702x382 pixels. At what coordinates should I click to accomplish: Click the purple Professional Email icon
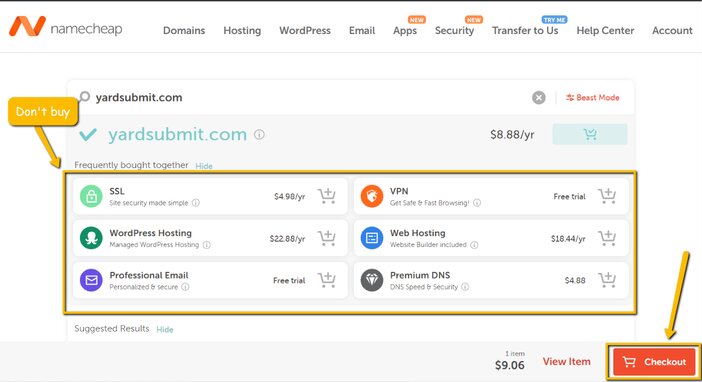91,280
